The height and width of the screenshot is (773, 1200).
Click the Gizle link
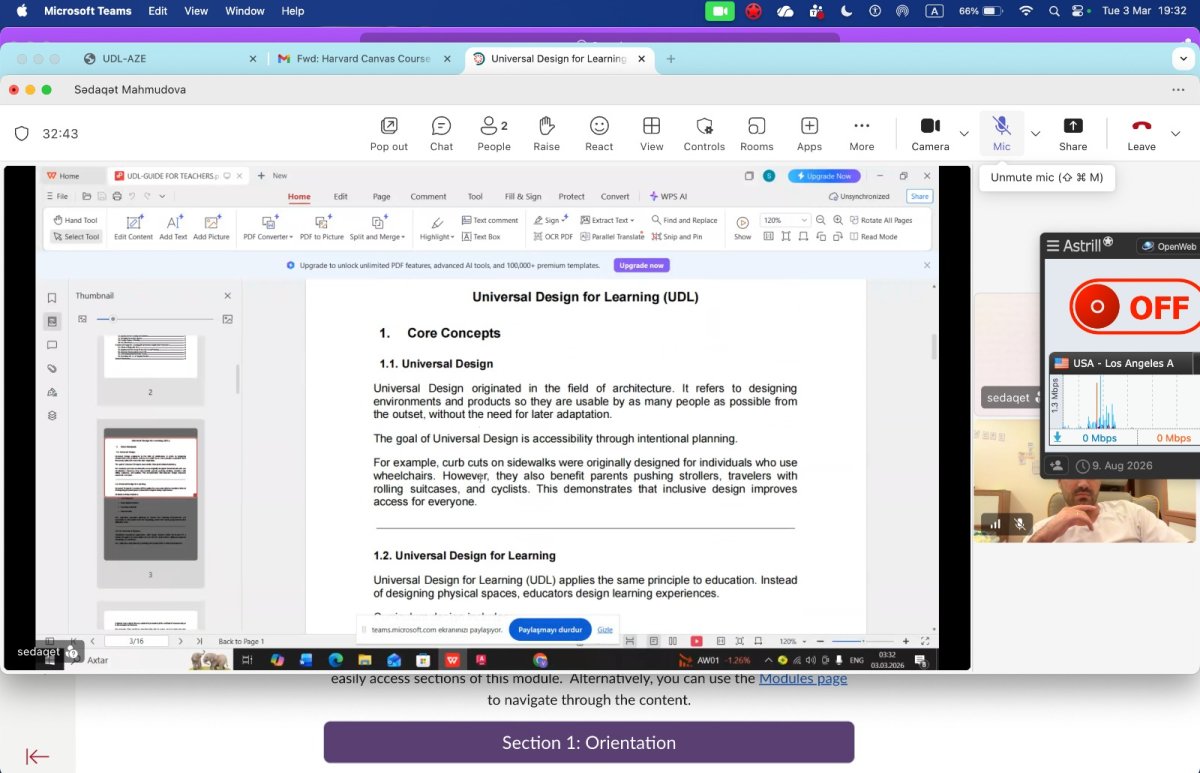tap(605, 630)
